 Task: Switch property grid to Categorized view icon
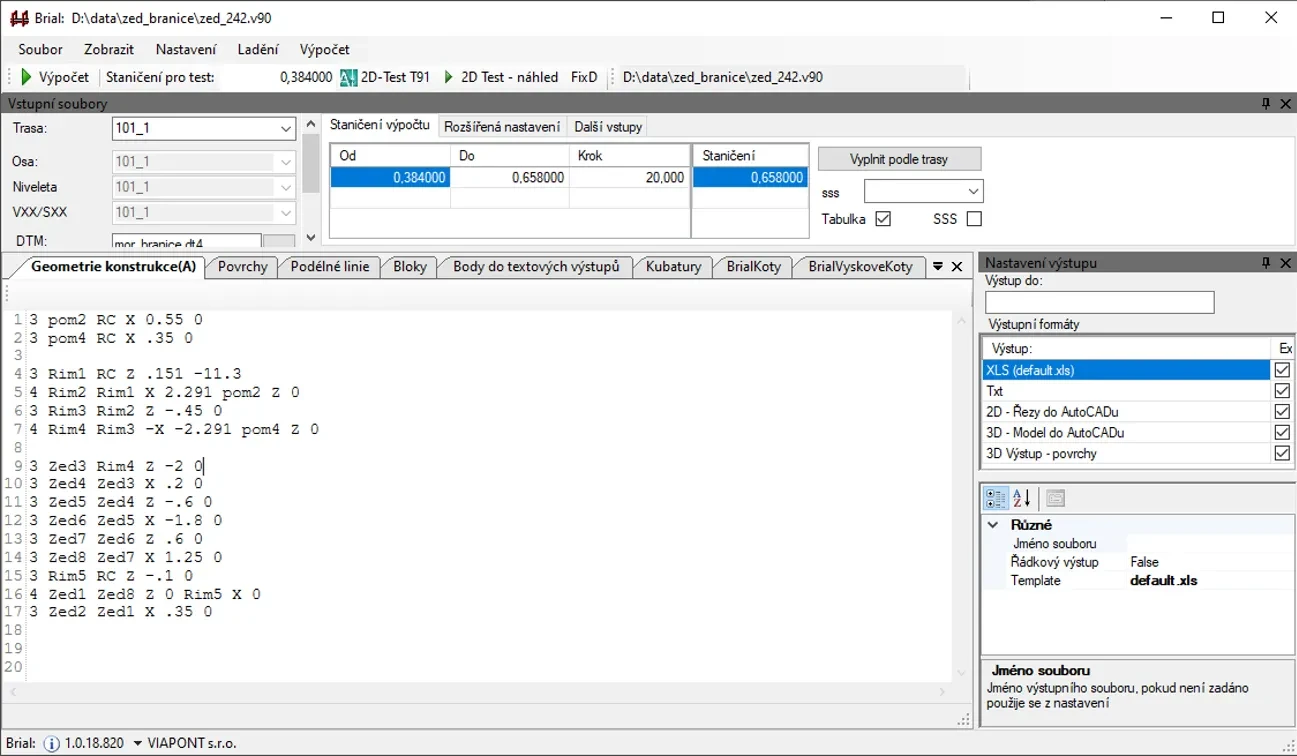click(996, 498)
